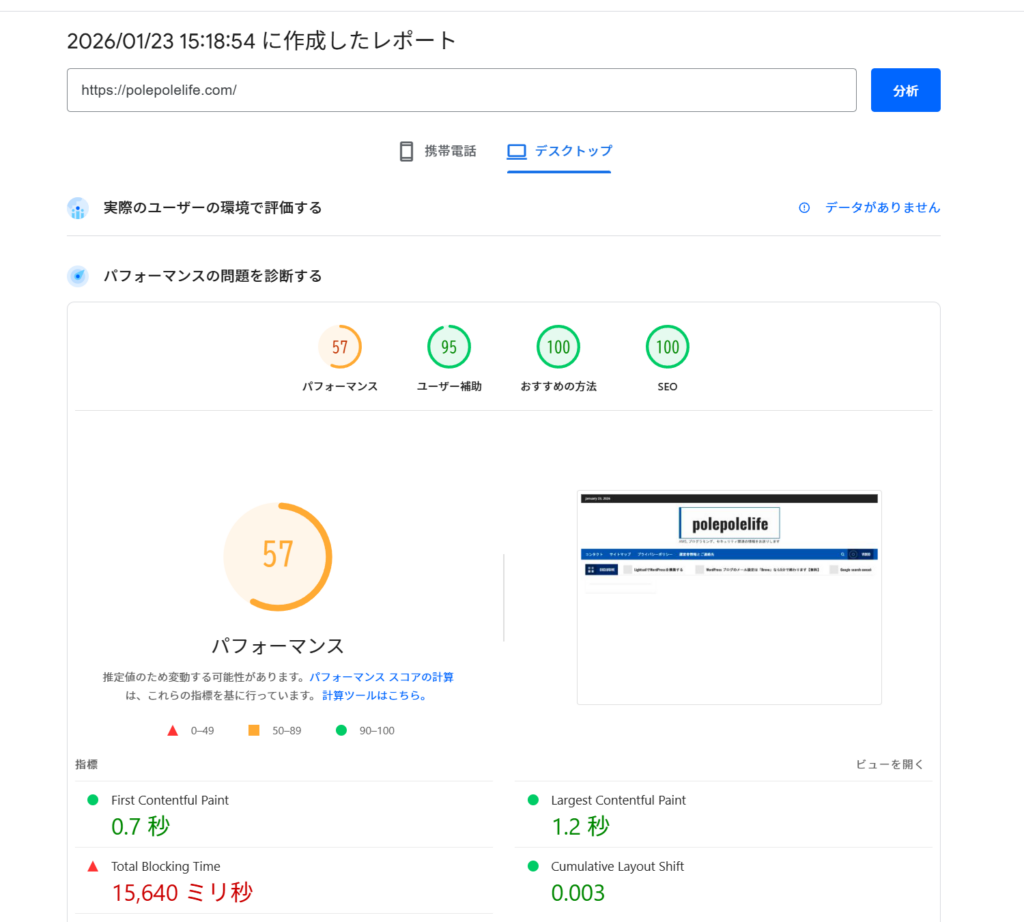The width and height of the screenshot is (1024, 922).
Task: Click ビューを開く to expand metrics view
Action: click(x=889, y=764)
